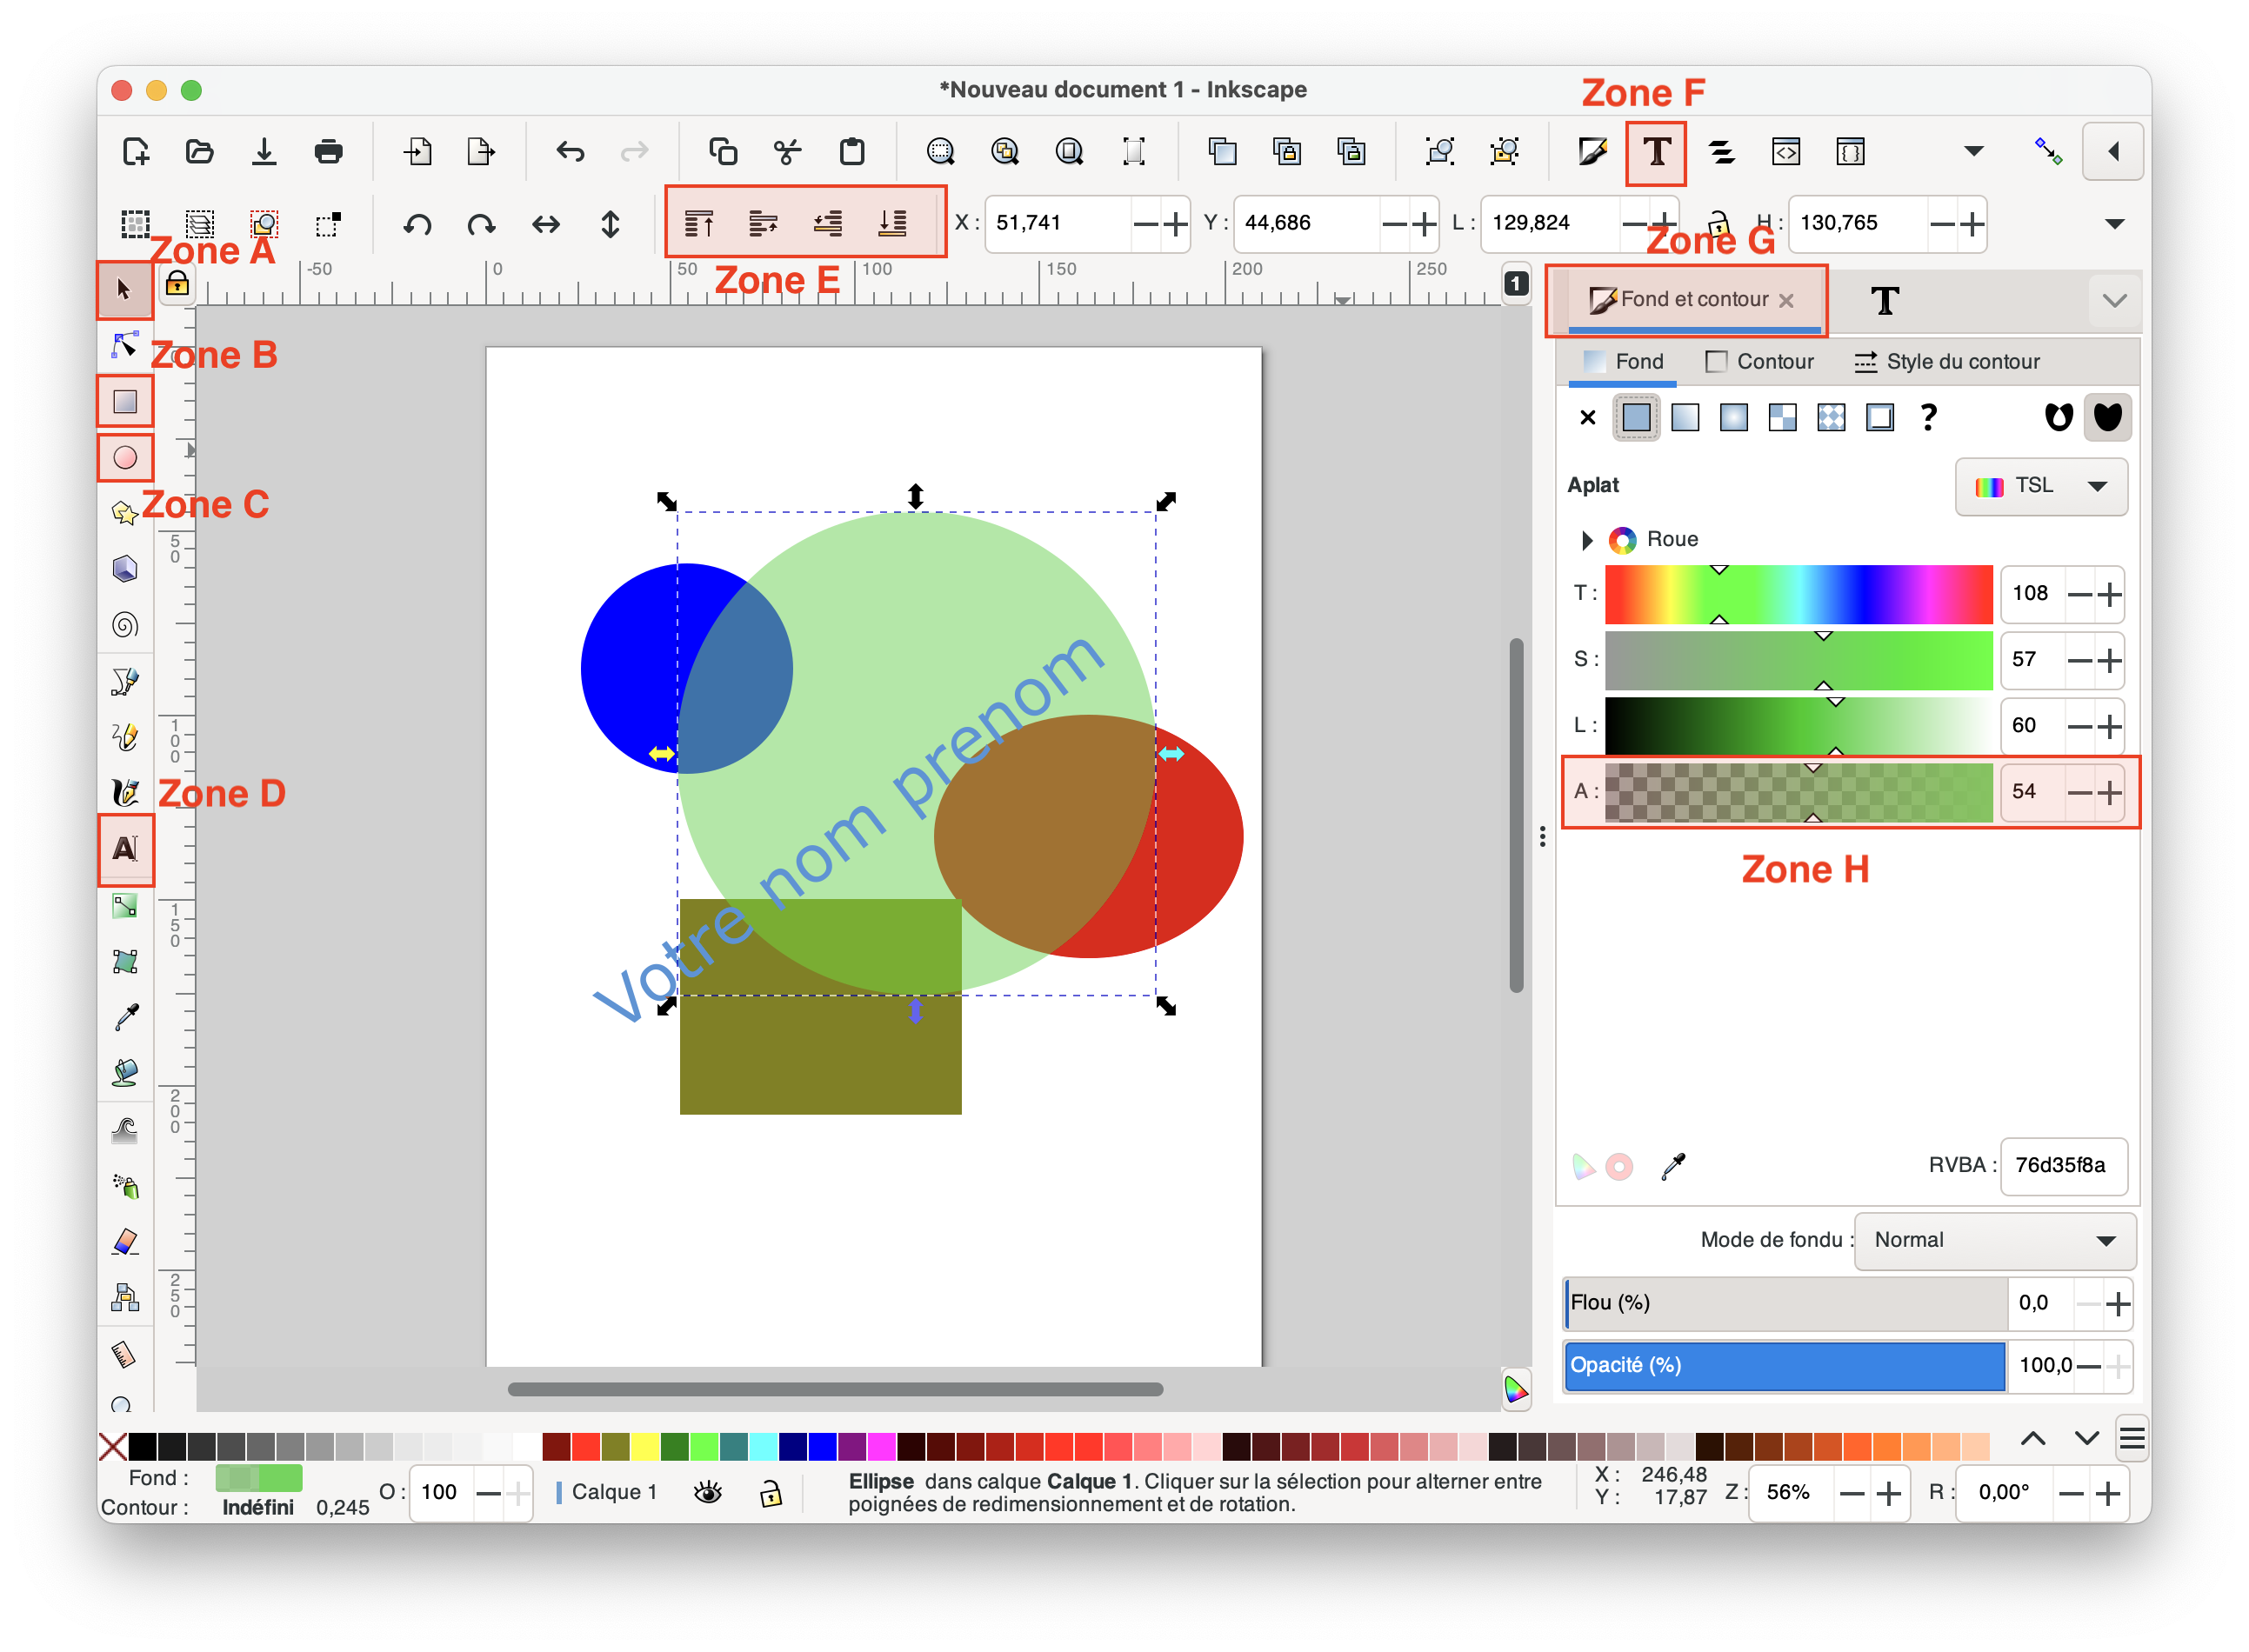Screen dimensions: 2249x1652
Task: Decrease the alpha A value
Action: click(x=2080, y=792)
